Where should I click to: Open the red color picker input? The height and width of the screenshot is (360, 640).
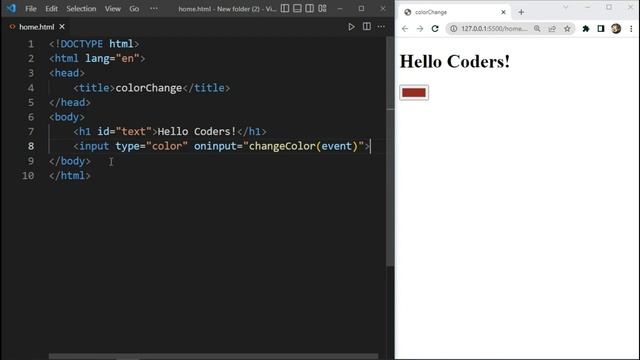414,93
